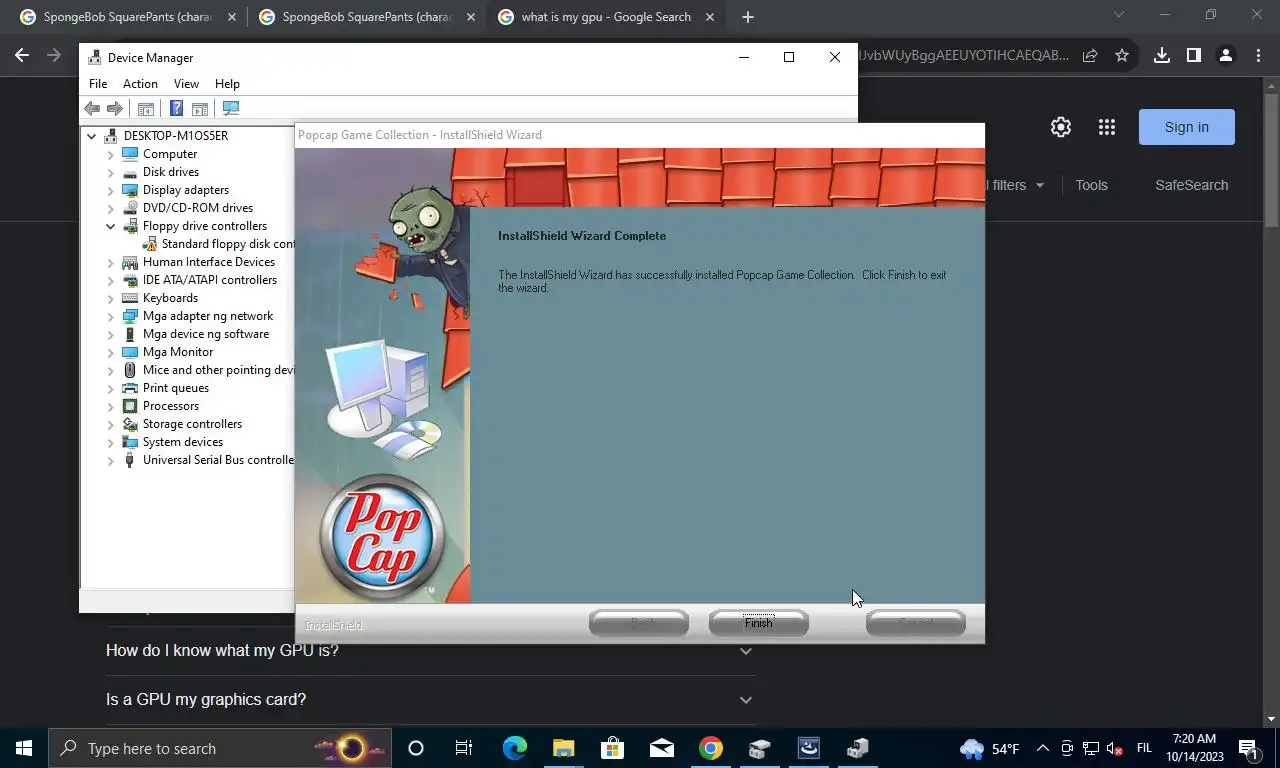Open Task View on taskbar

pyautogui.click(x=464, y=748)
